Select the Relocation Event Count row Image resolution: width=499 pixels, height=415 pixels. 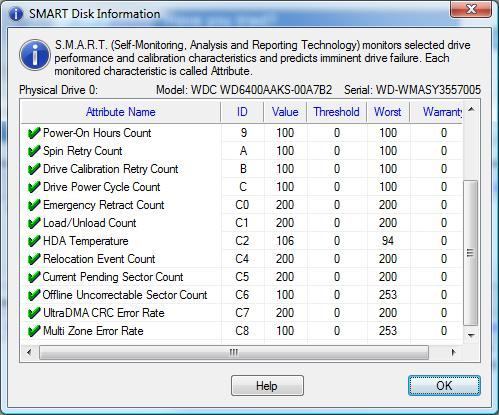click(x=242, y=259)
